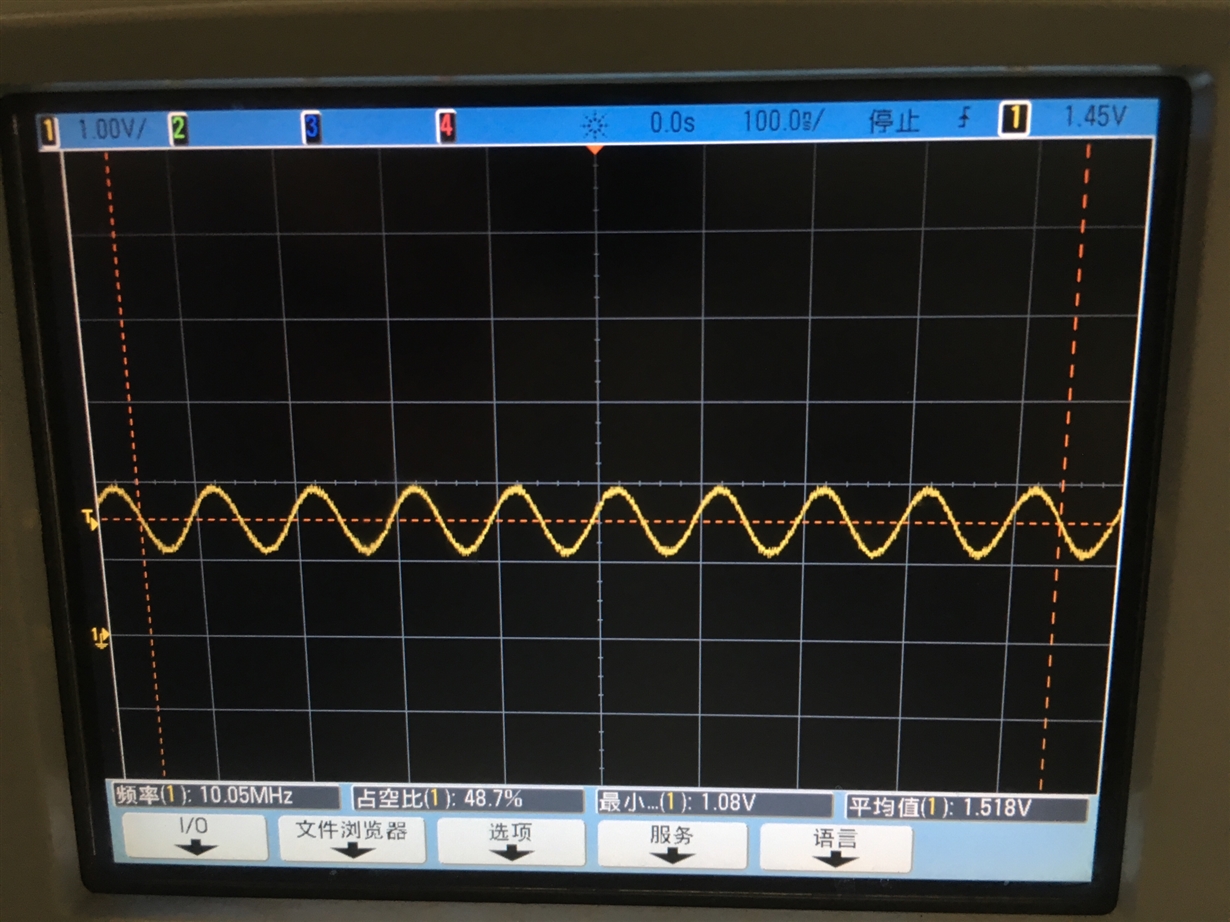
Task: Click the horizontal orange dashed trigger level line
Action: pyautogui.click(x=610, y=521)
